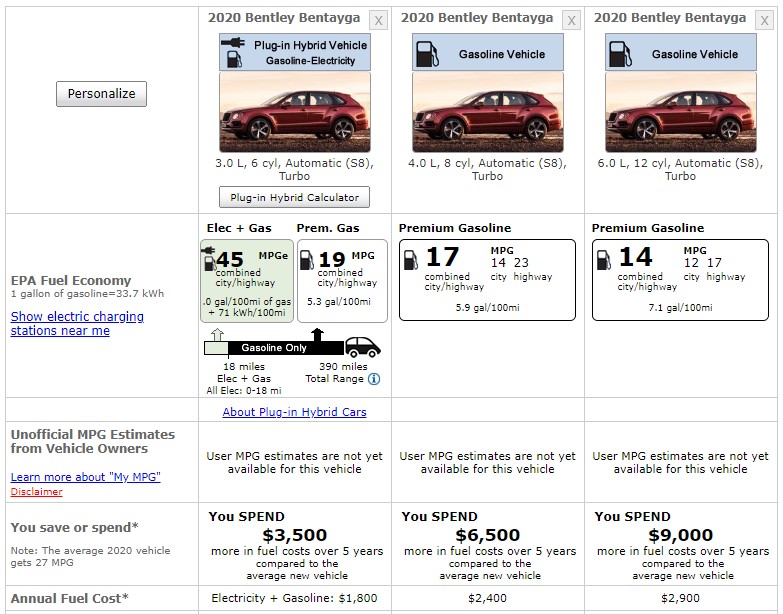Click the $2,400 annual fuel cost

[x=487, y=598]
